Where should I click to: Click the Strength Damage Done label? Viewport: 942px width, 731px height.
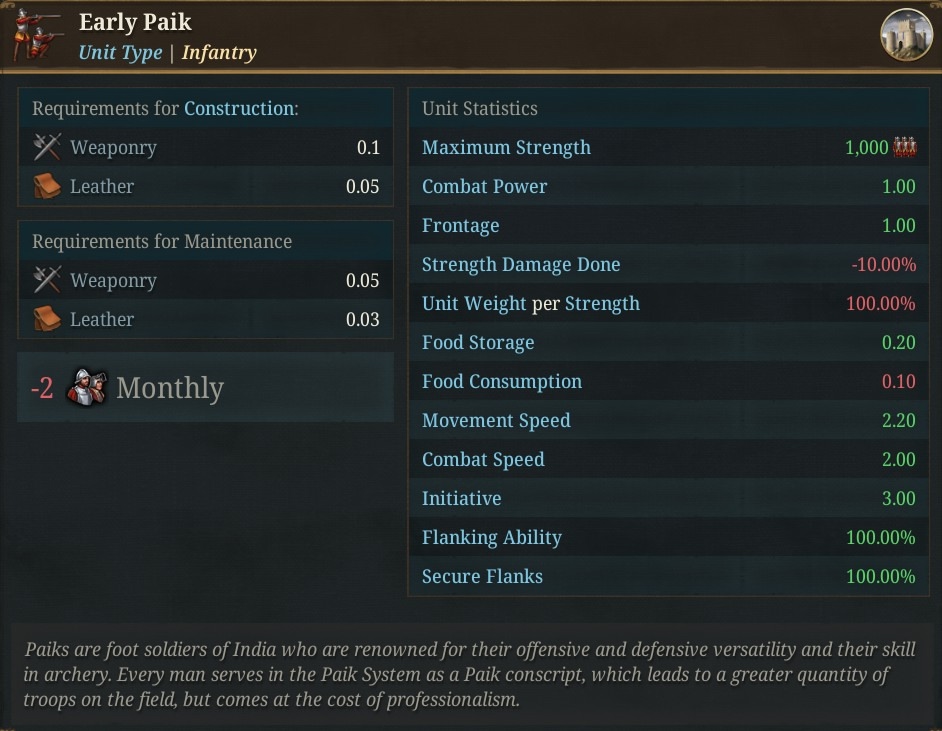[x=521, y=264]
